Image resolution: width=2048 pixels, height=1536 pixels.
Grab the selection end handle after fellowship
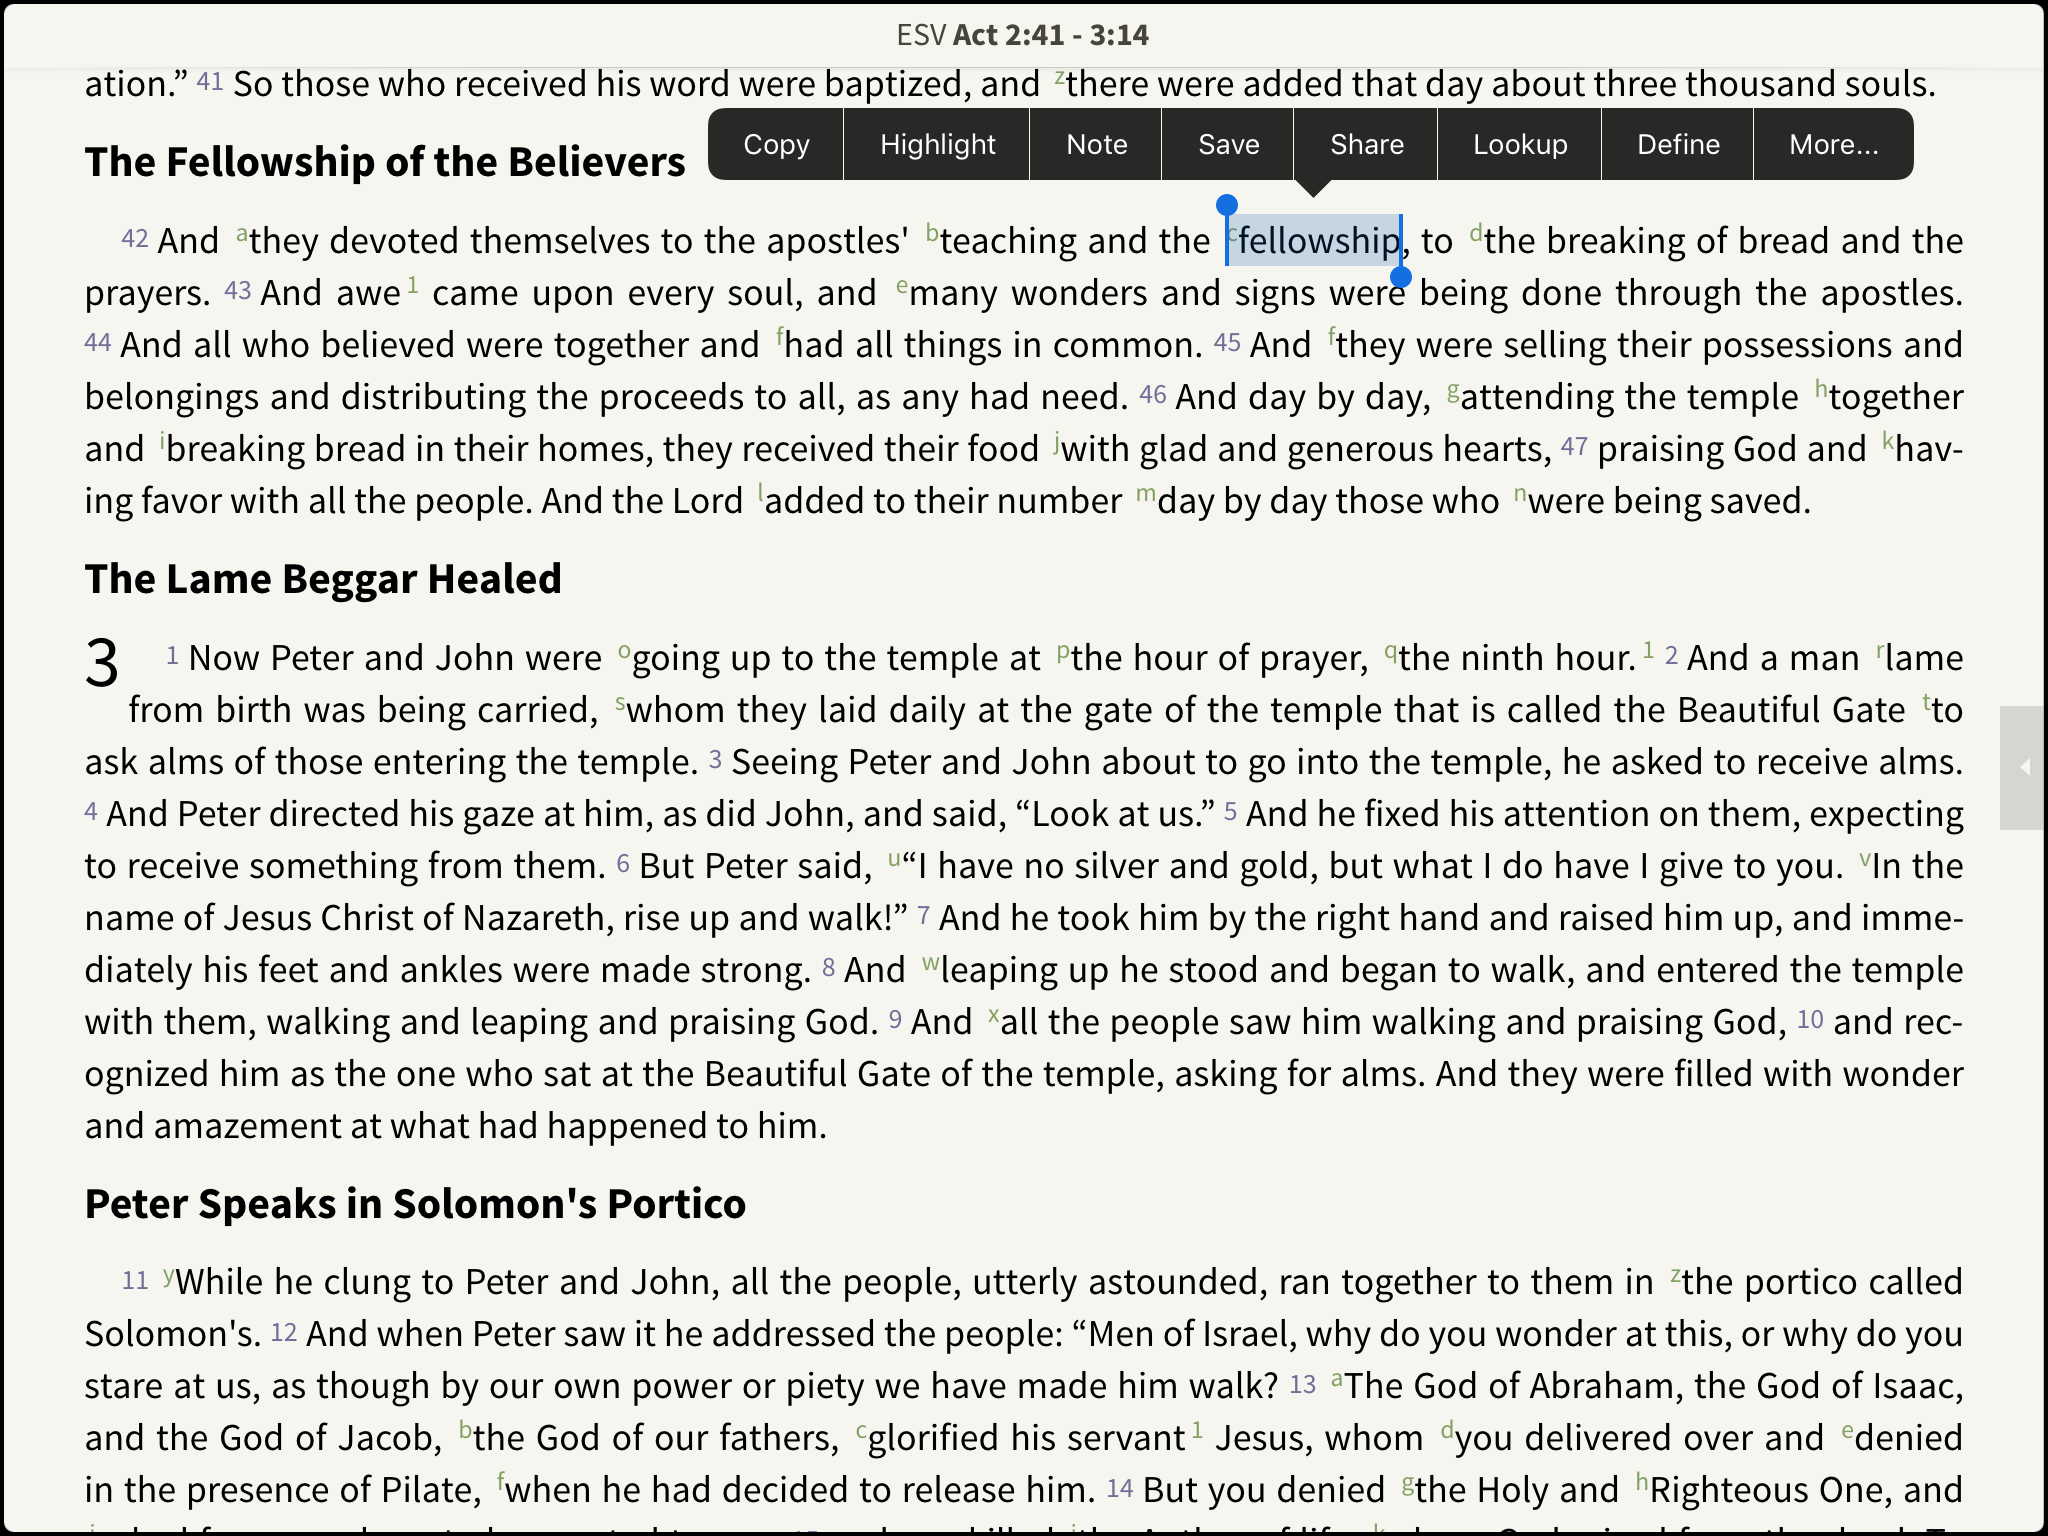pyautogui.click(x=1401, y=277)
